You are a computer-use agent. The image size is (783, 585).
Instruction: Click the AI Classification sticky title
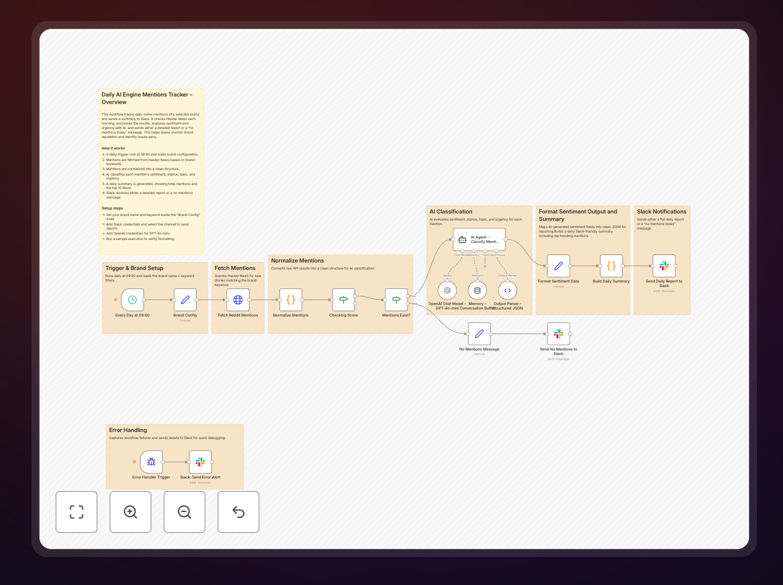pyautogui.click(x=450, y=212)
